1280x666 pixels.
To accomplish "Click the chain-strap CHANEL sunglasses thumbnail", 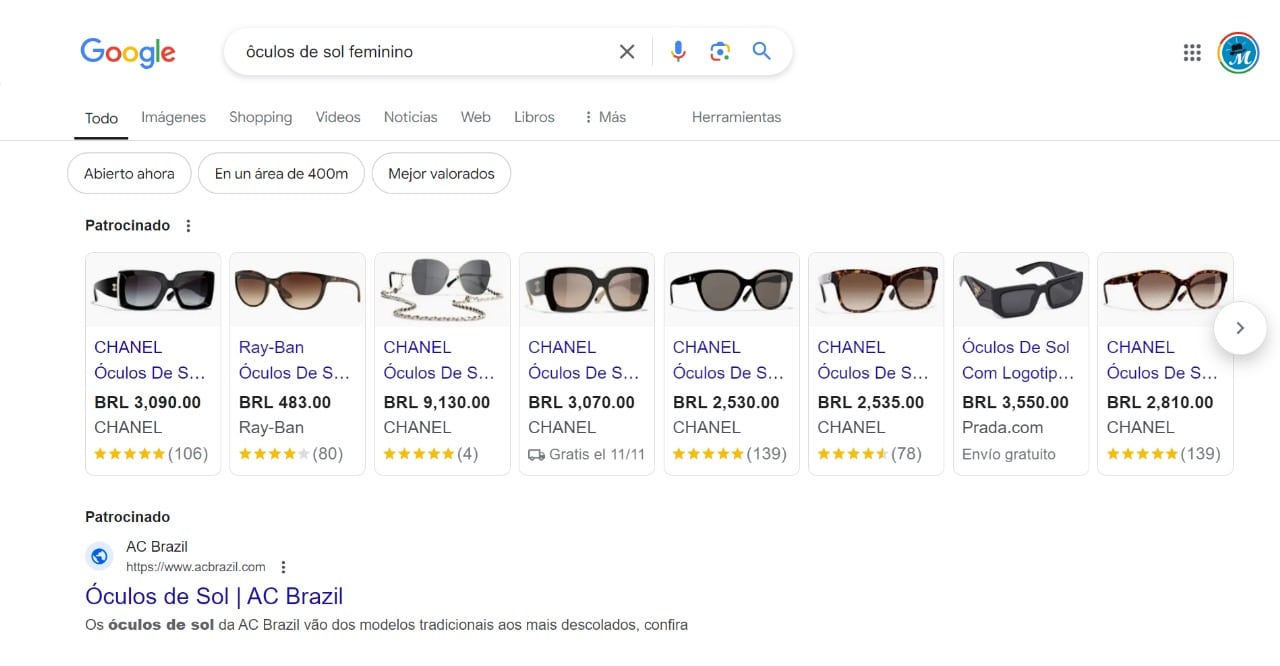I will pos(442,290).
